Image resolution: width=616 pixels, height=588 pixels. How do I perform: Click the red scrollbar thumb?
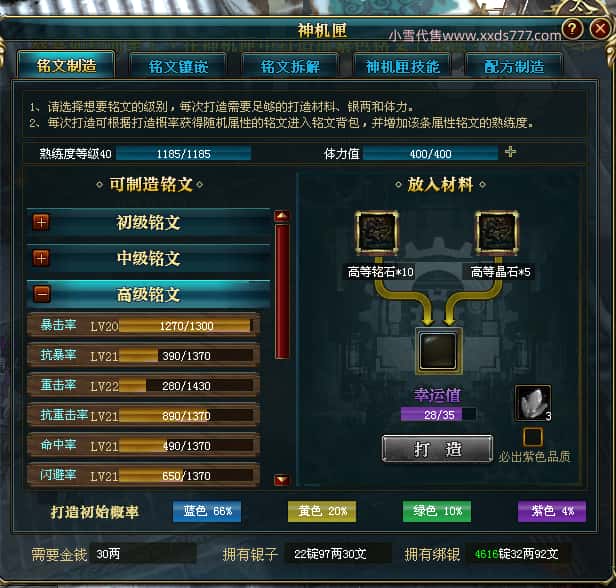282,291
